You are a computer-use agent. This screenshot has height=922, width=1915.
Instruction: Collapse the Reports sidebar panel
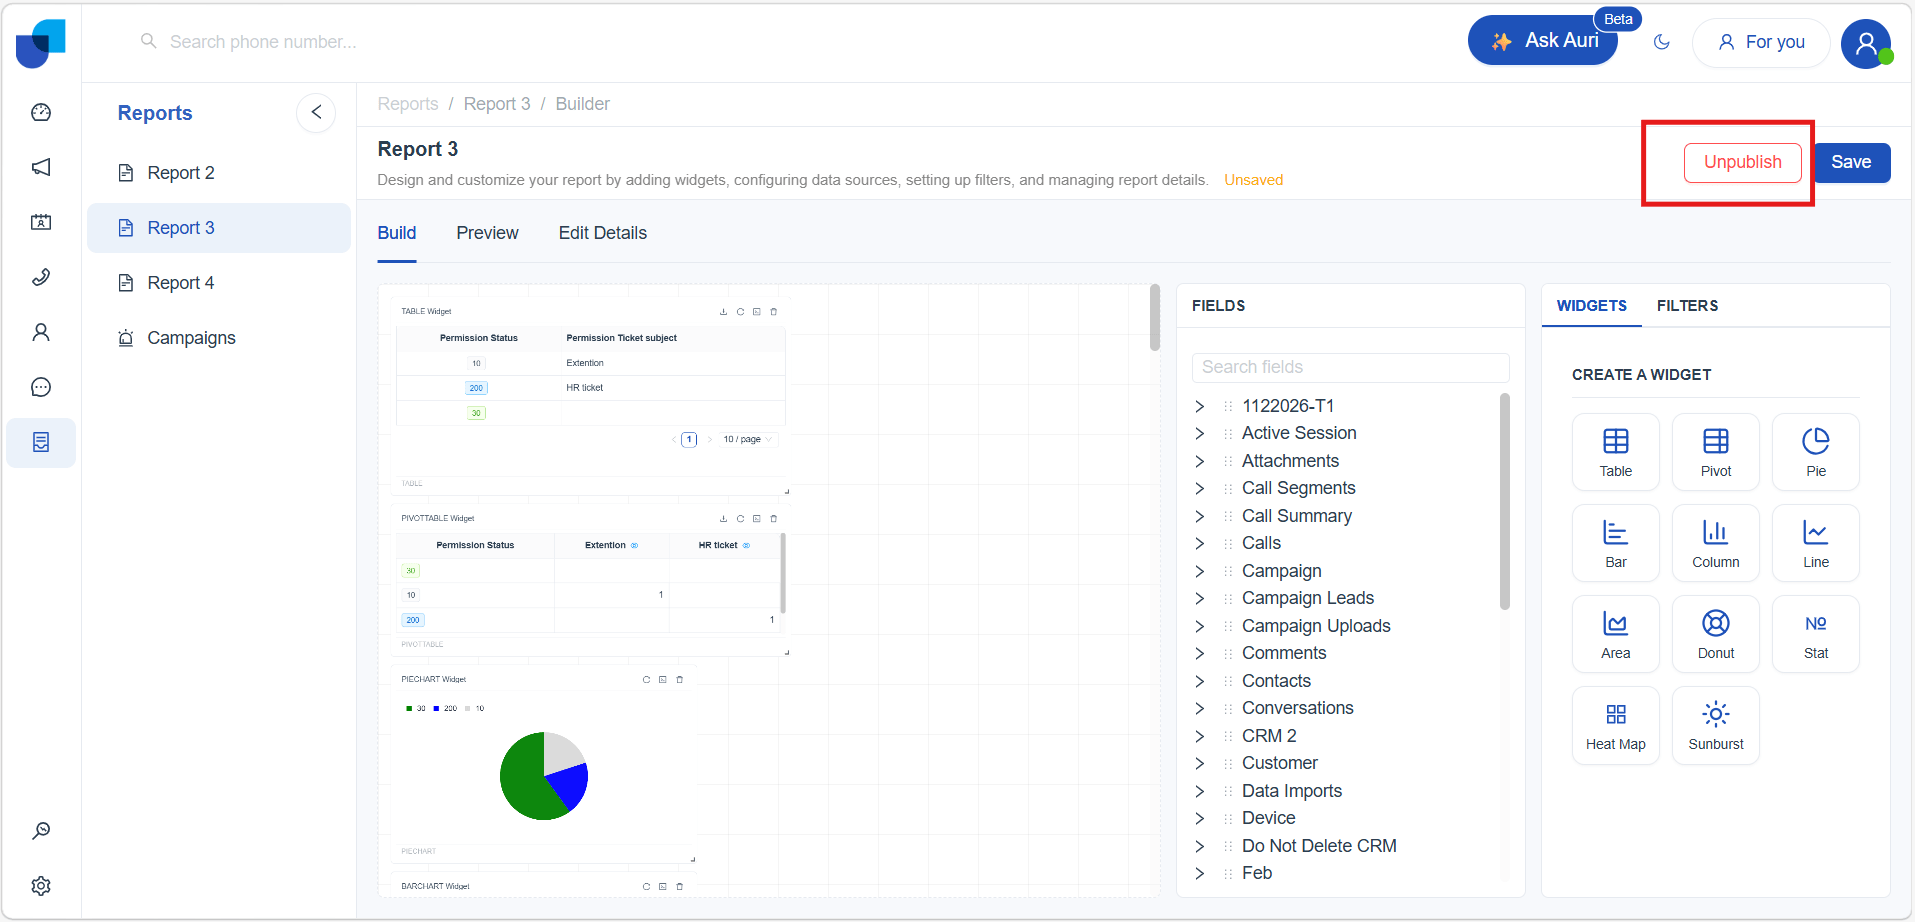click(316, 113)
